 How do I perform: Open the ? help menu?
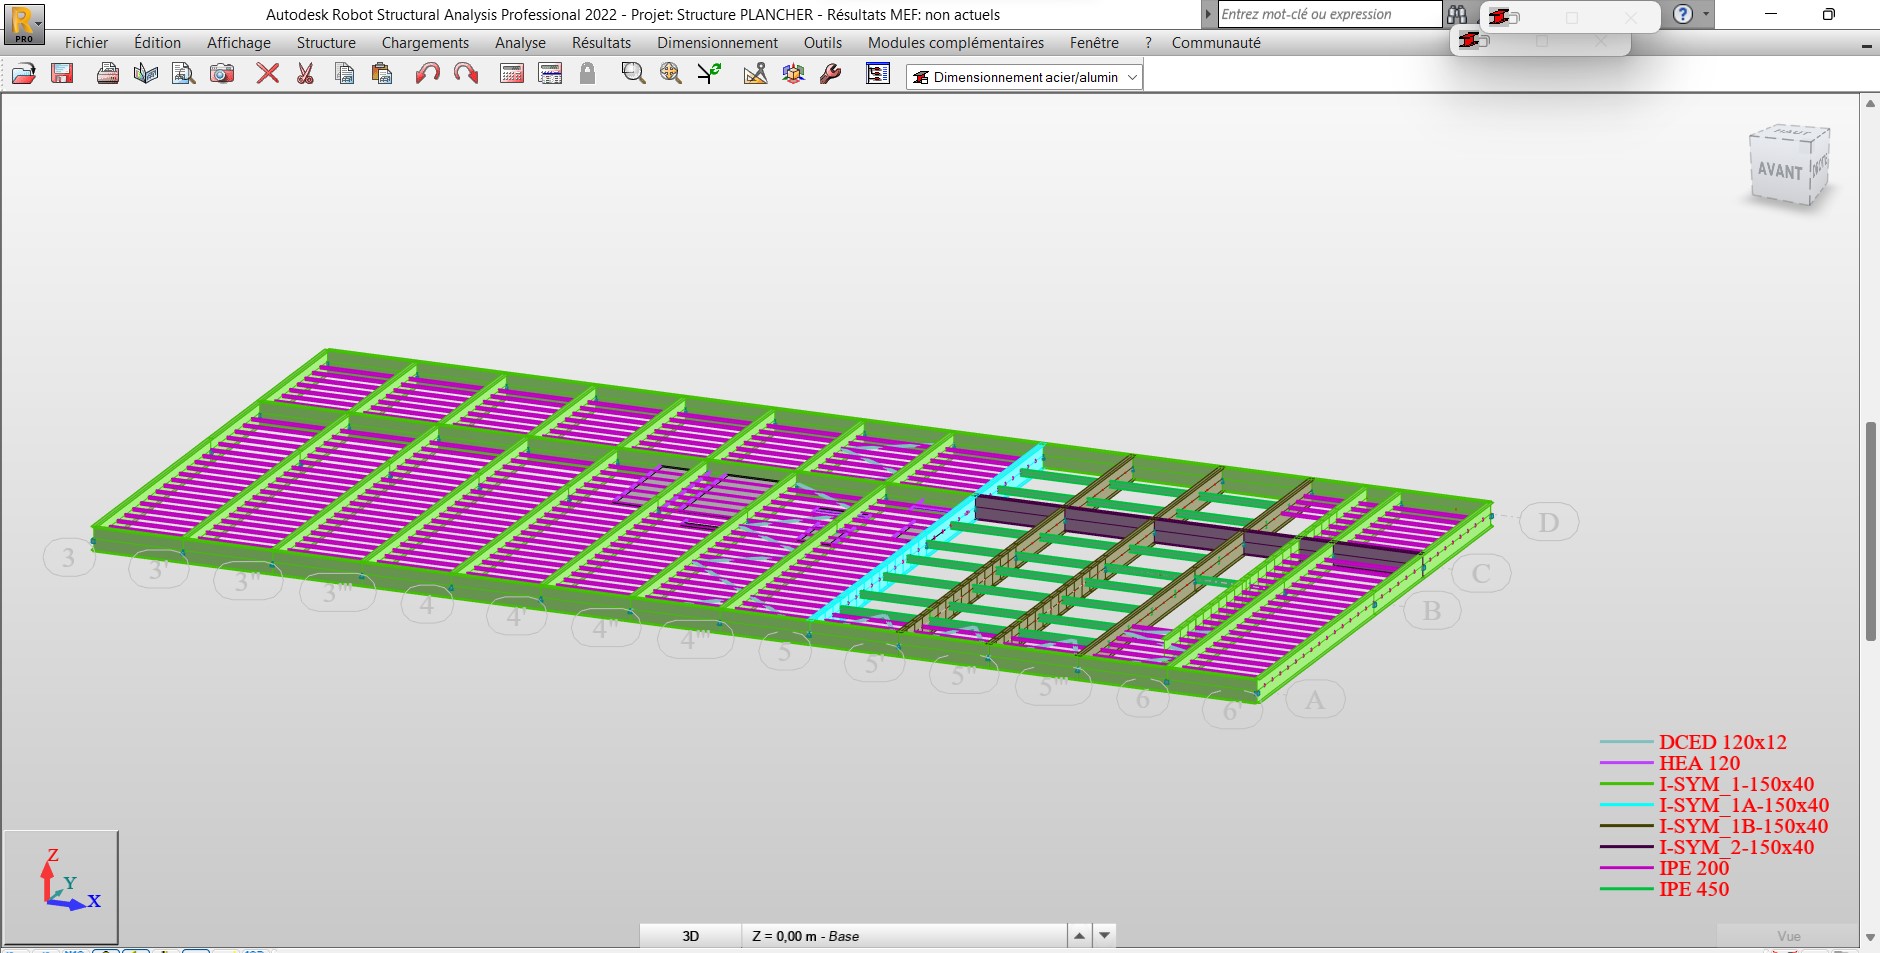click(1148, 43)
